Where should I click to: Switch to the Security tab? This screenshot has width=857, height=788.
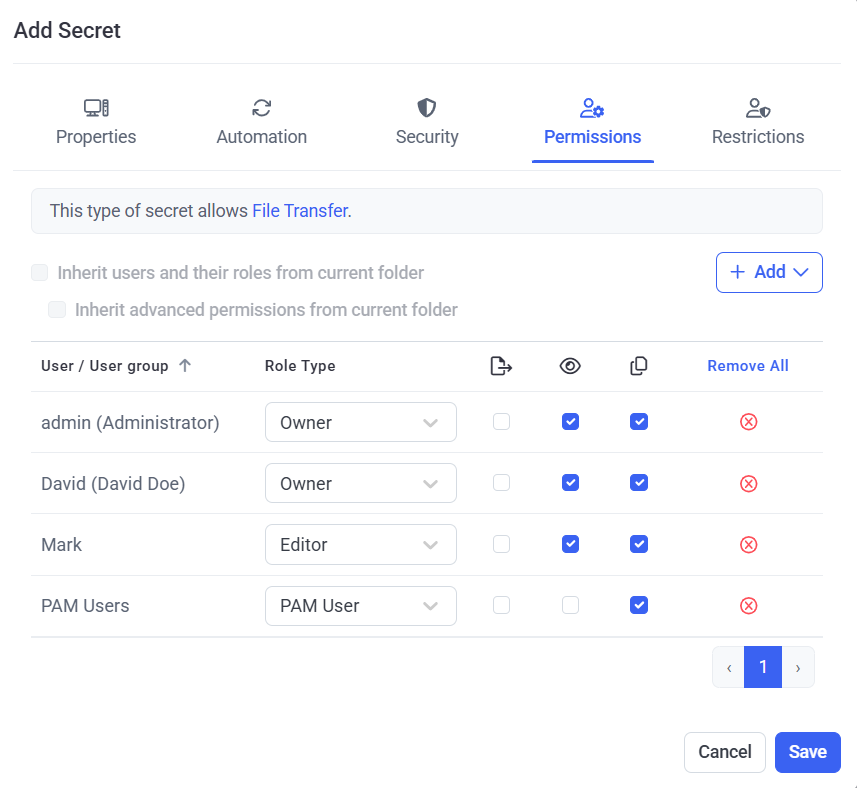[x=427, y=123]
